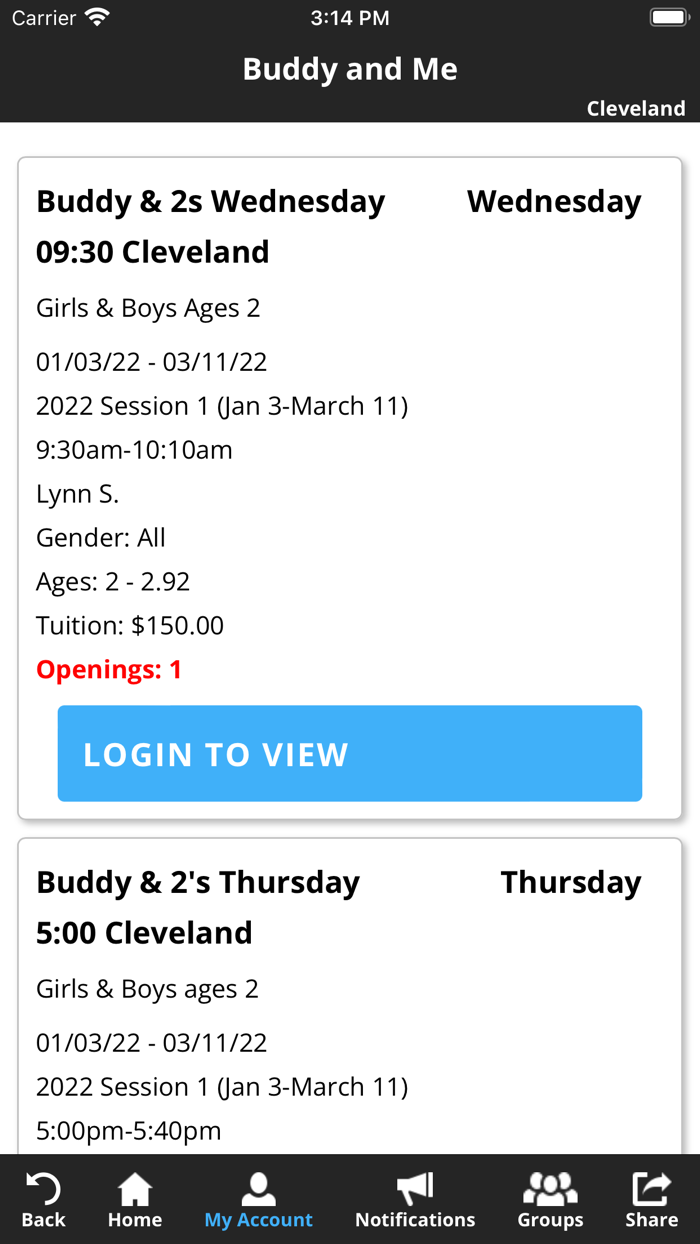Tap the battery status indicator

(668, 15)
